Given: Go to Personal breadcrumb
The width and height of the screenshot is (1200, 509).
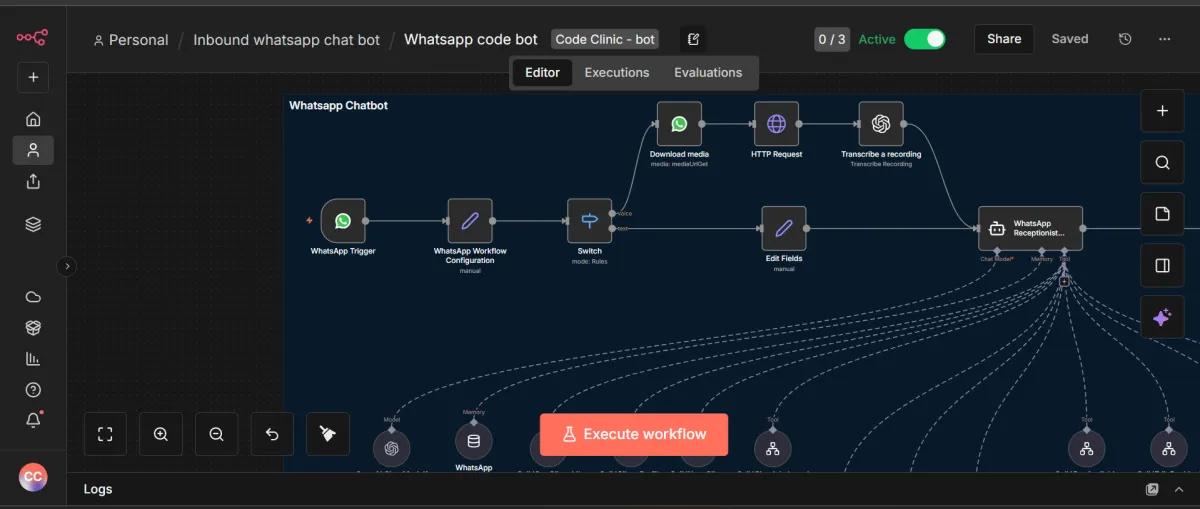Looking at the screenshot, I should [x=130, y=40].
